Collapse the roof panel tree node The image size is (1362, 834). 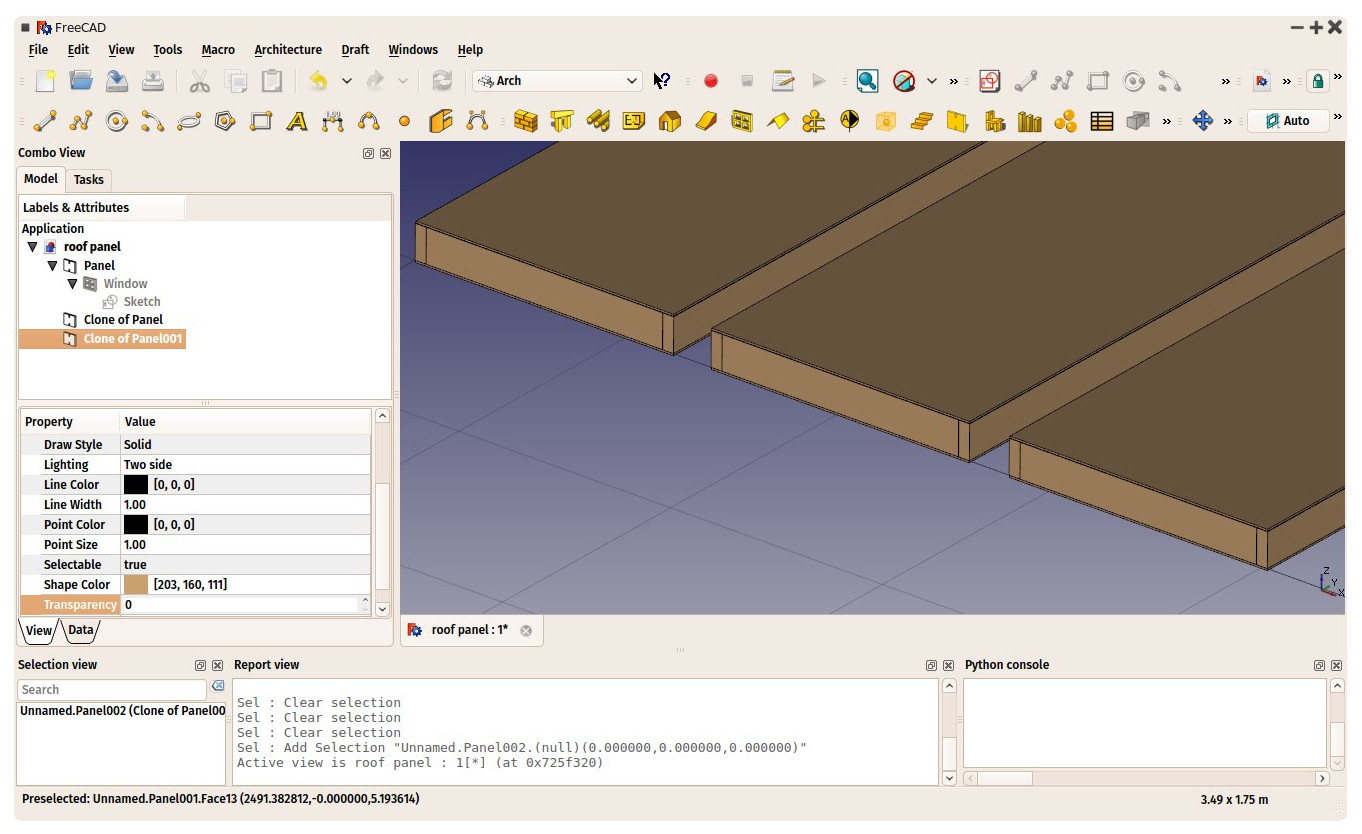32,247
